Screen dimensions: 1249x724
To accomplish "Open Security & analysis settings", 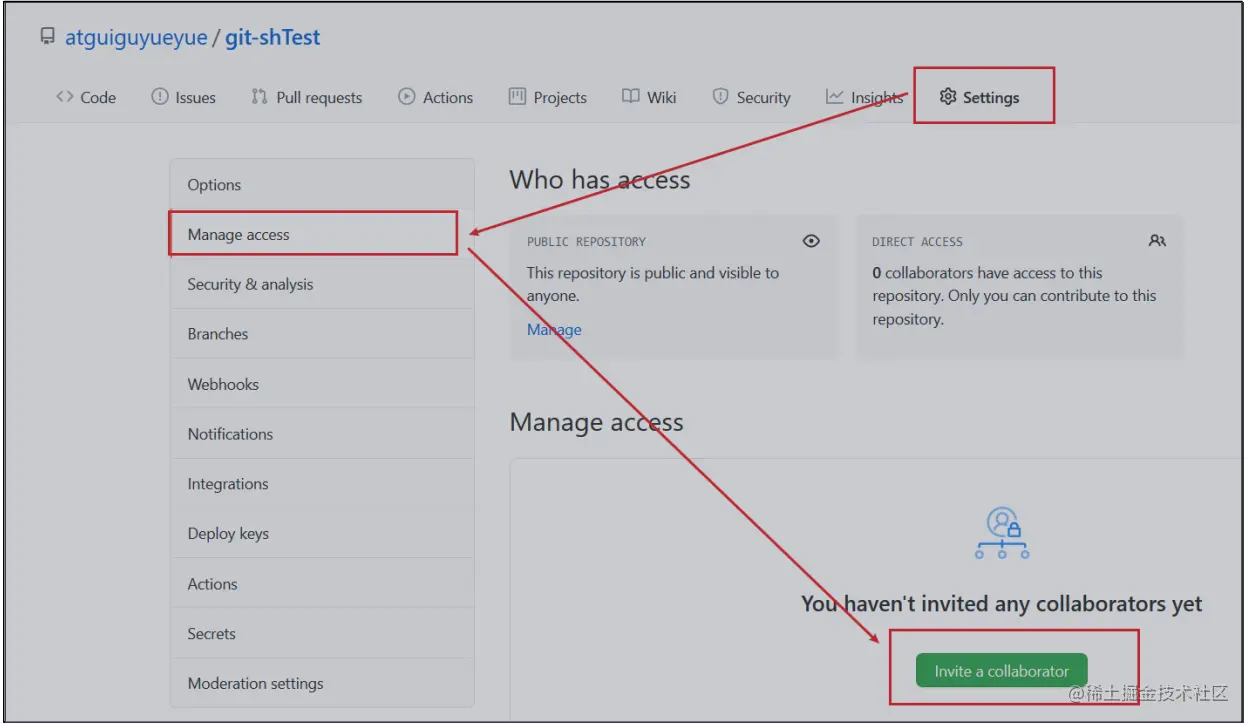I will point(322,285).
